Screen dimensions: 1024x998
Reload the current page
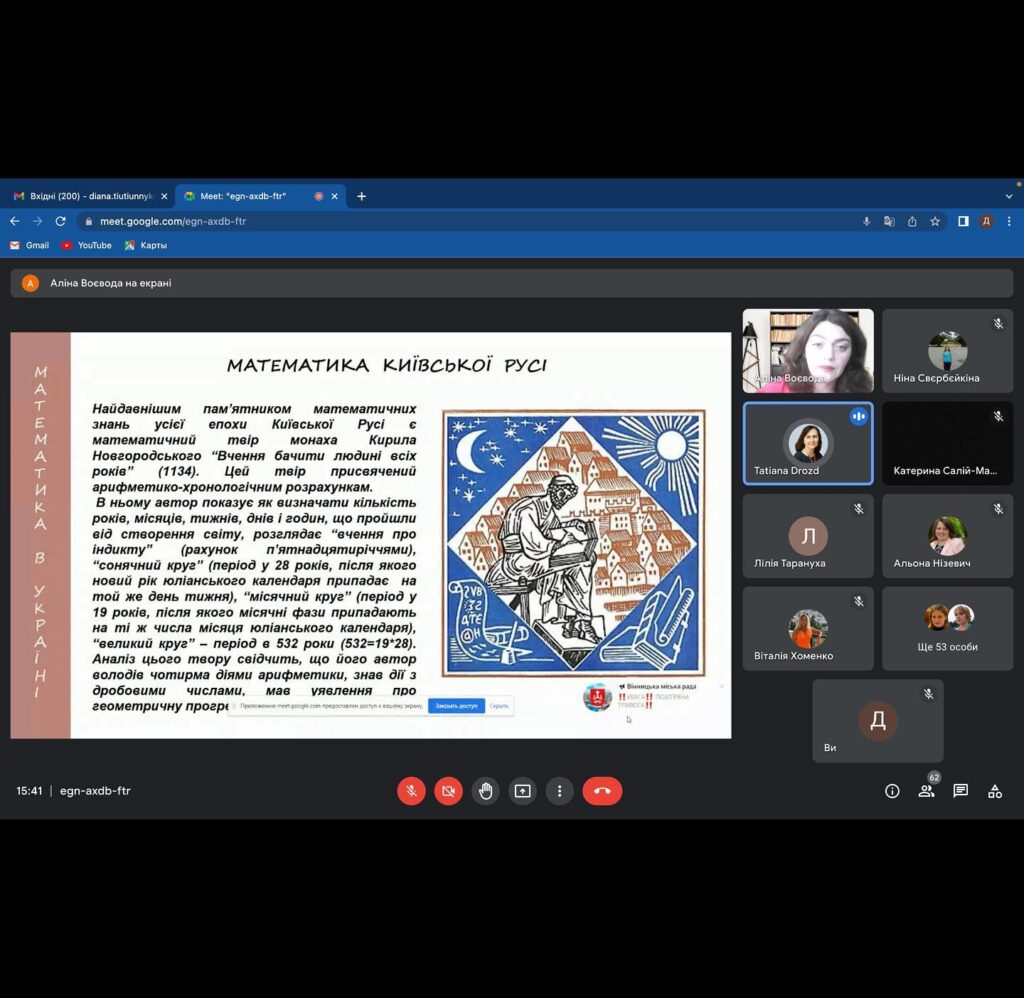[61, 221]
